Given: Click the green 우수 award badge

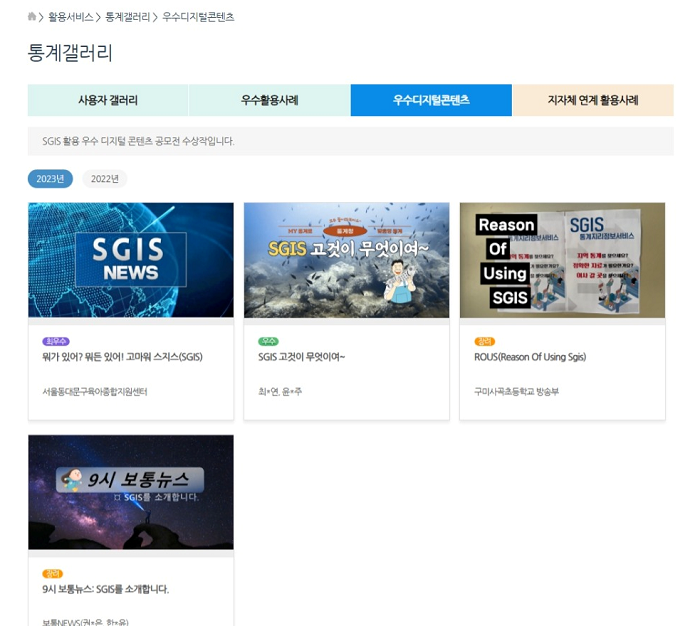Looking at the screenshot, I should pos(268,342).
